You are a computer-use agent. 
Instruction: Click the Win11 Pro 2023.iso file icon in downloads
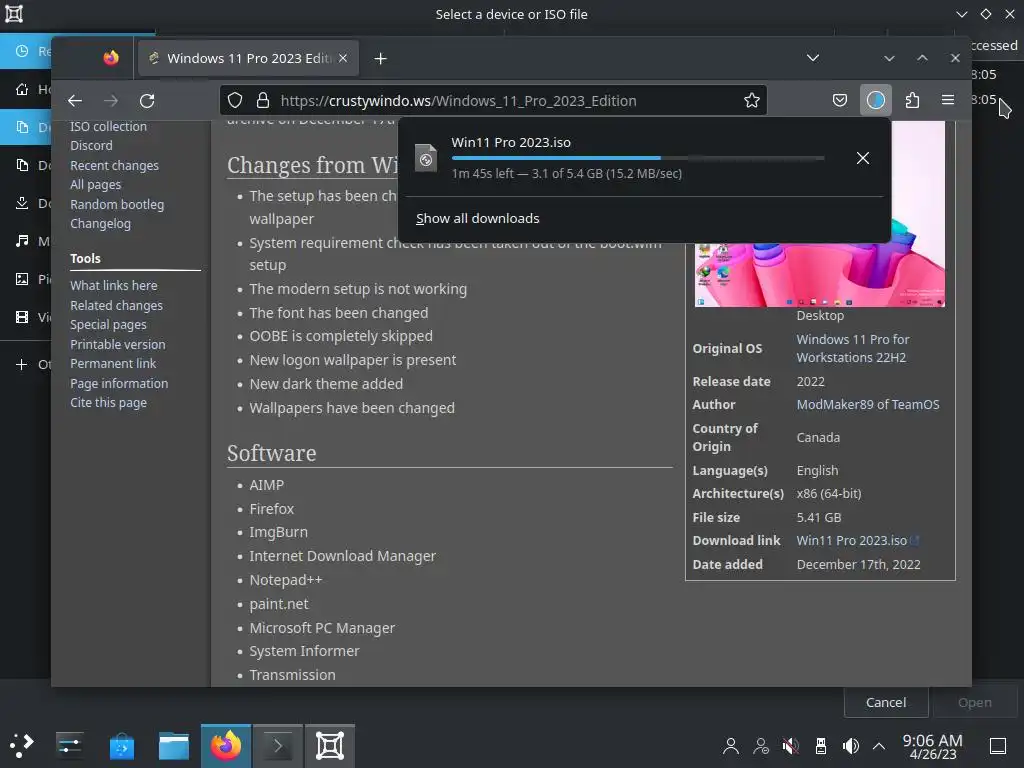(x=426, y=158)
